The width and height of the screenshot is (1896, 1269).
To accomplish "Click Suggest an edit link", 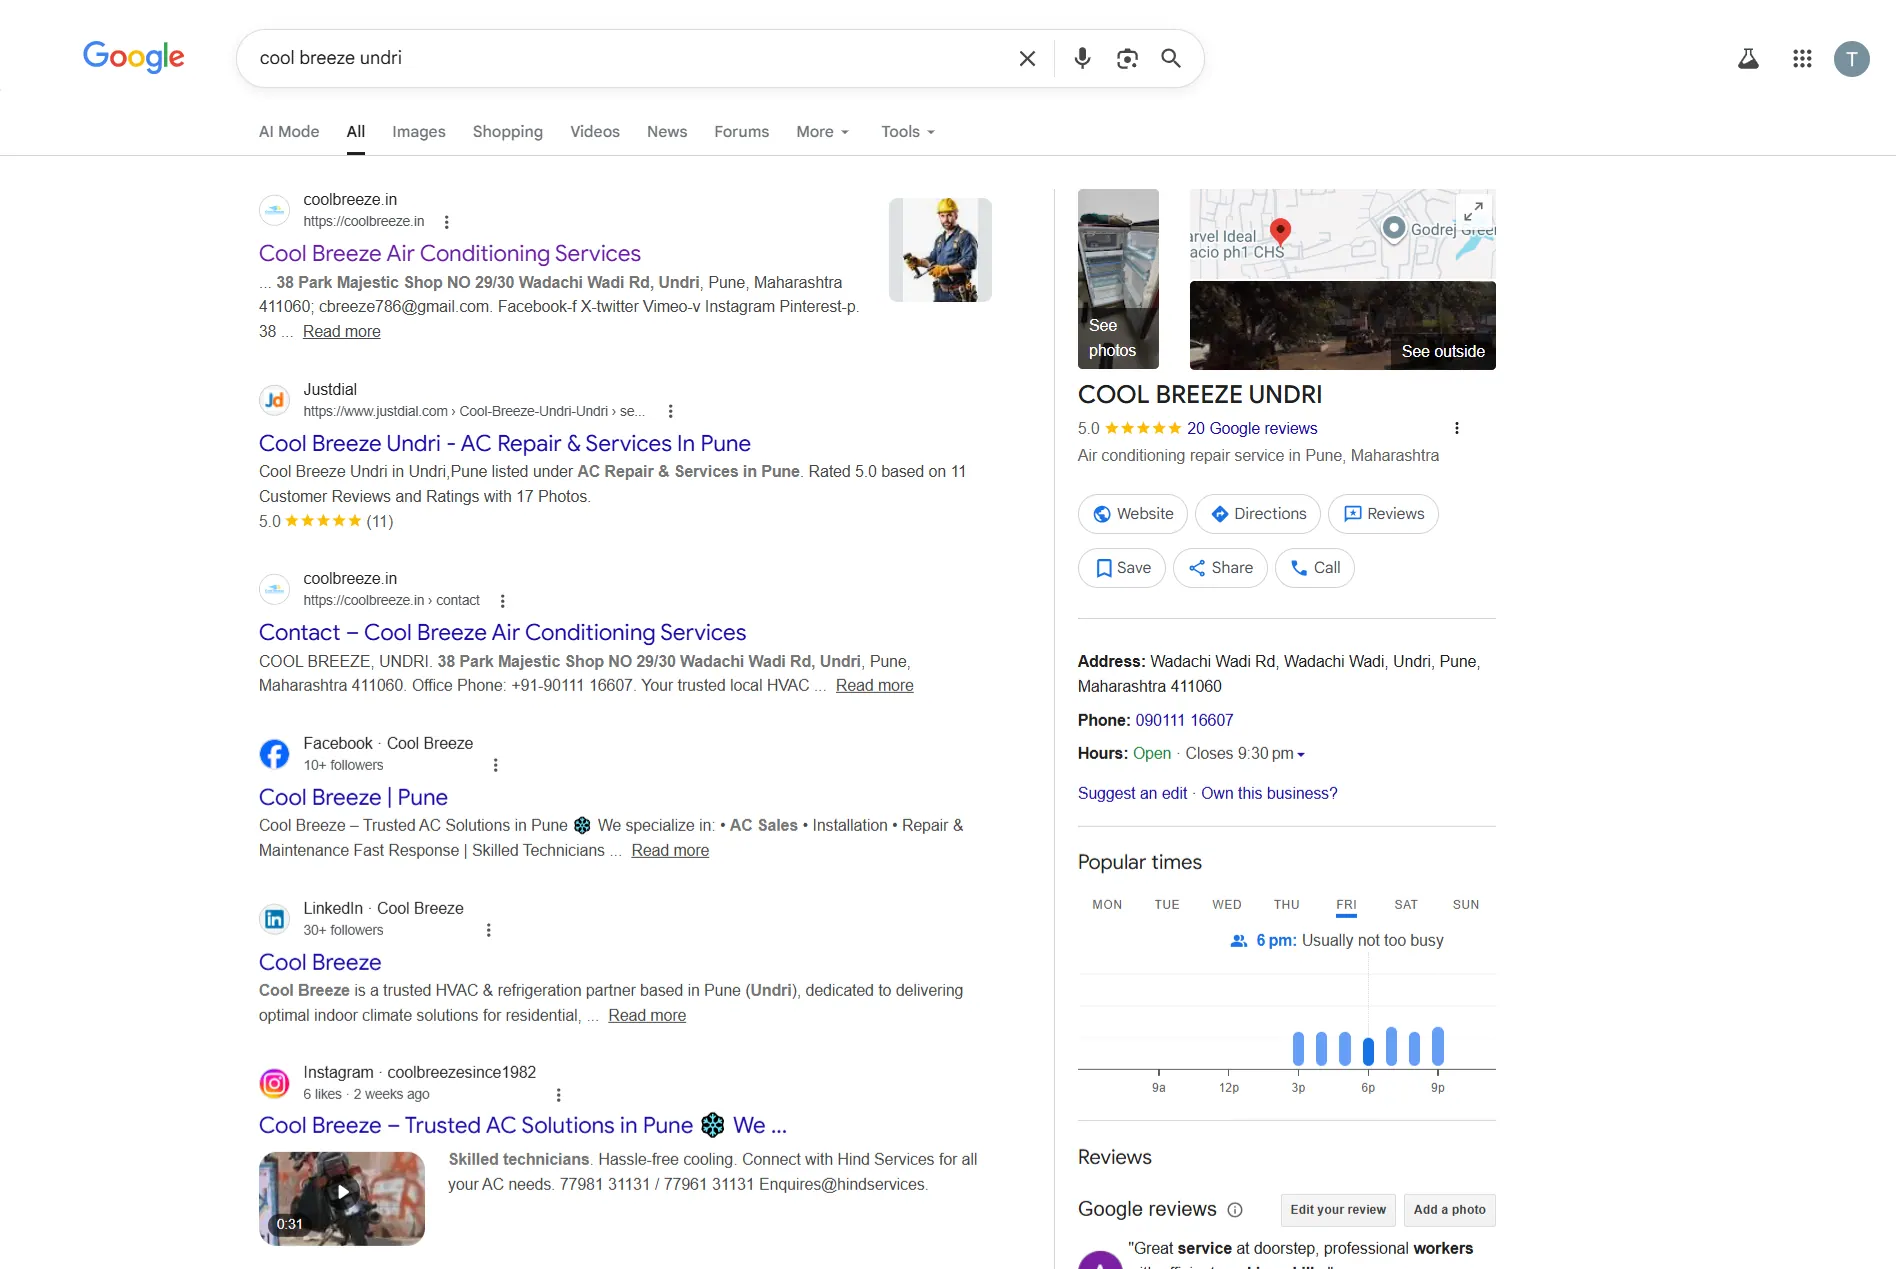I will tap(1132, 793).
